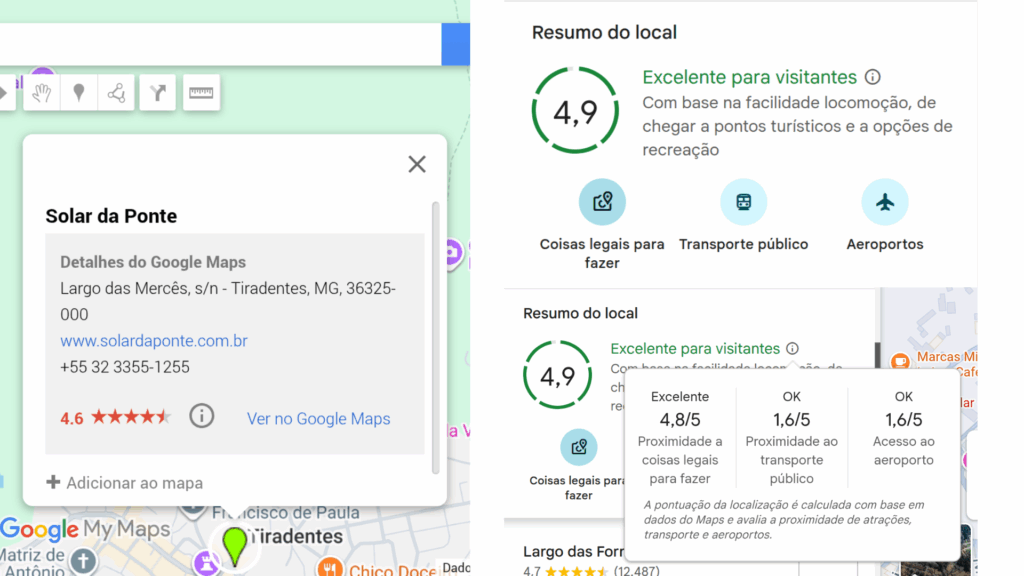Select the Draw a line tool
Image resolution: width=1024 pixels, height=576 pixels.
[x=117, y=92]
